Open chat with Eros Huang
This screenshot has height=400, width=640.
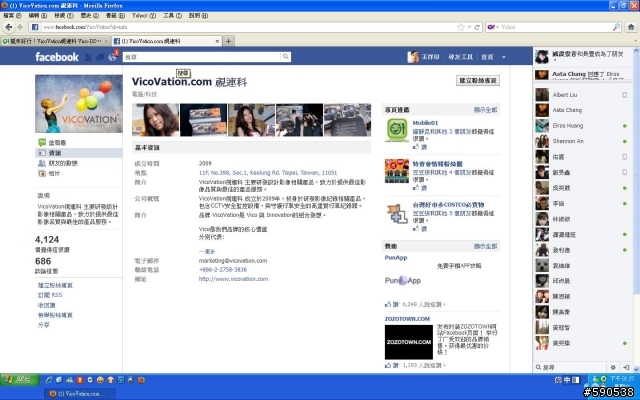click(581, 126)
